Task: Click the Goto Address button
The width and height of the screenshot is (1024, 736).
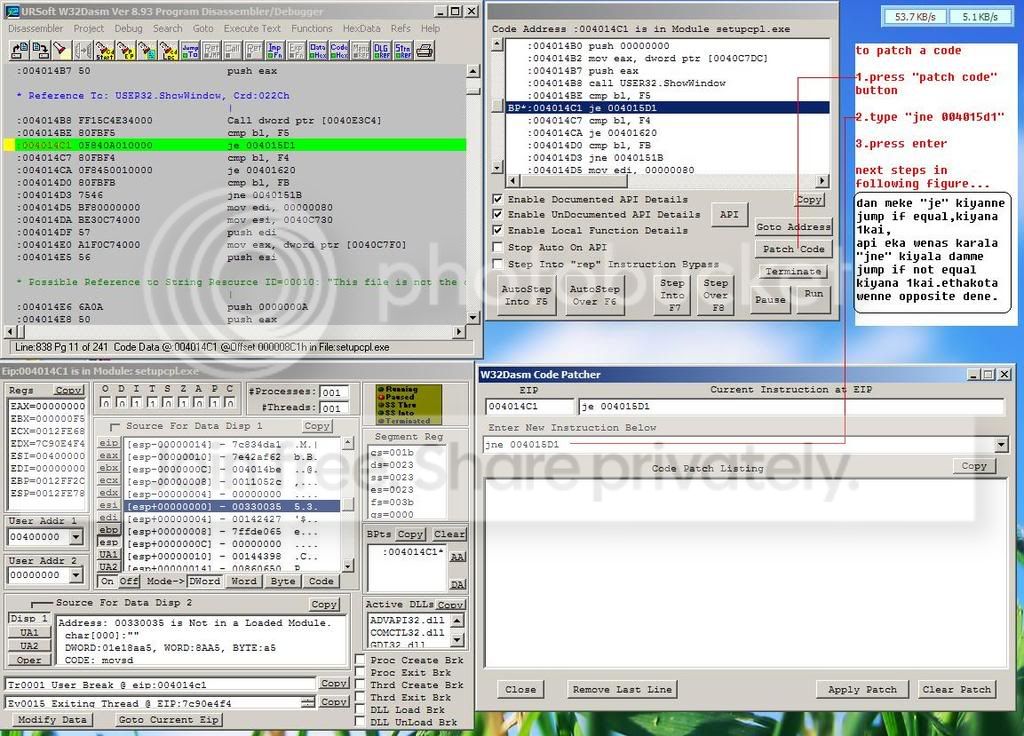Action: pyautogui.click(x=793, y=227)
